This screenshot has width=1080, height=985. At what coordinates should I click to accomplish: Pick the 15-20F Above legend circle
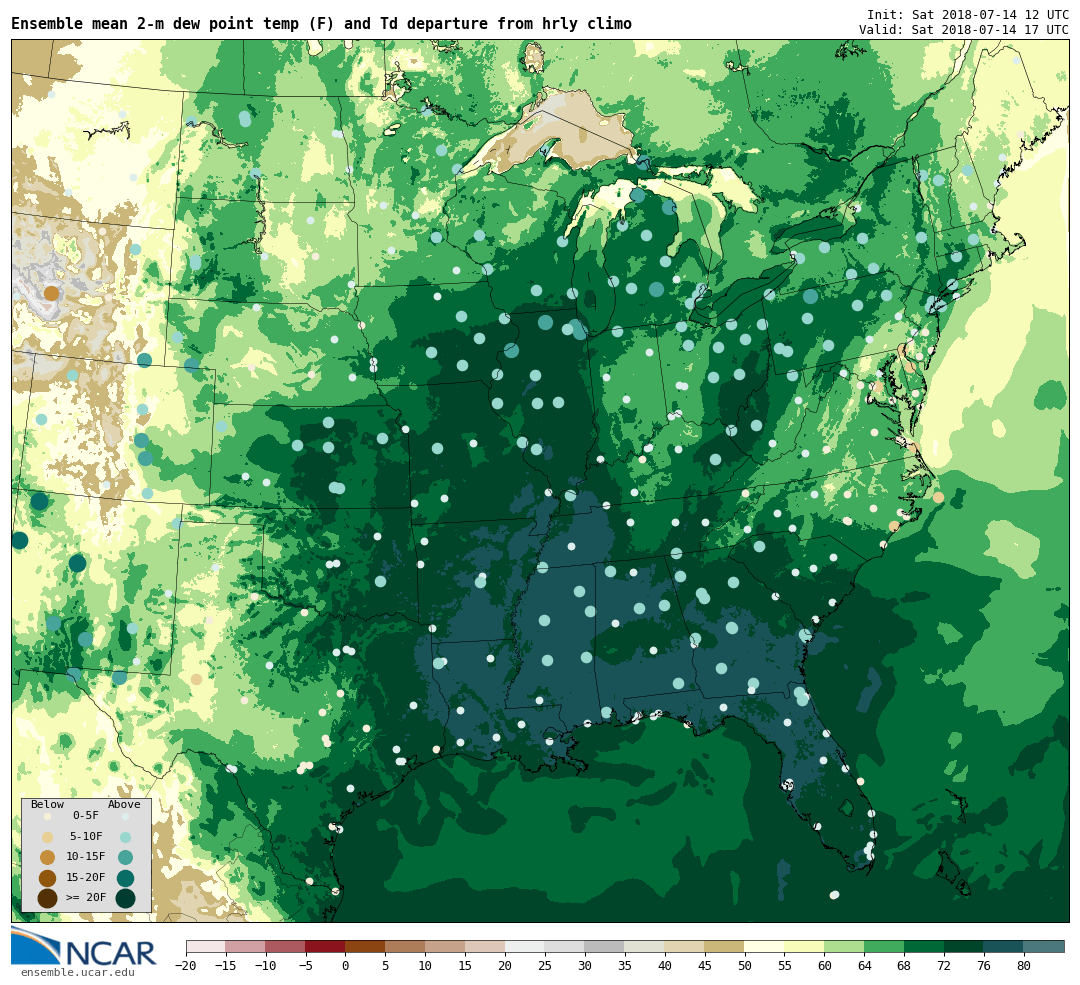pos(125,878)
